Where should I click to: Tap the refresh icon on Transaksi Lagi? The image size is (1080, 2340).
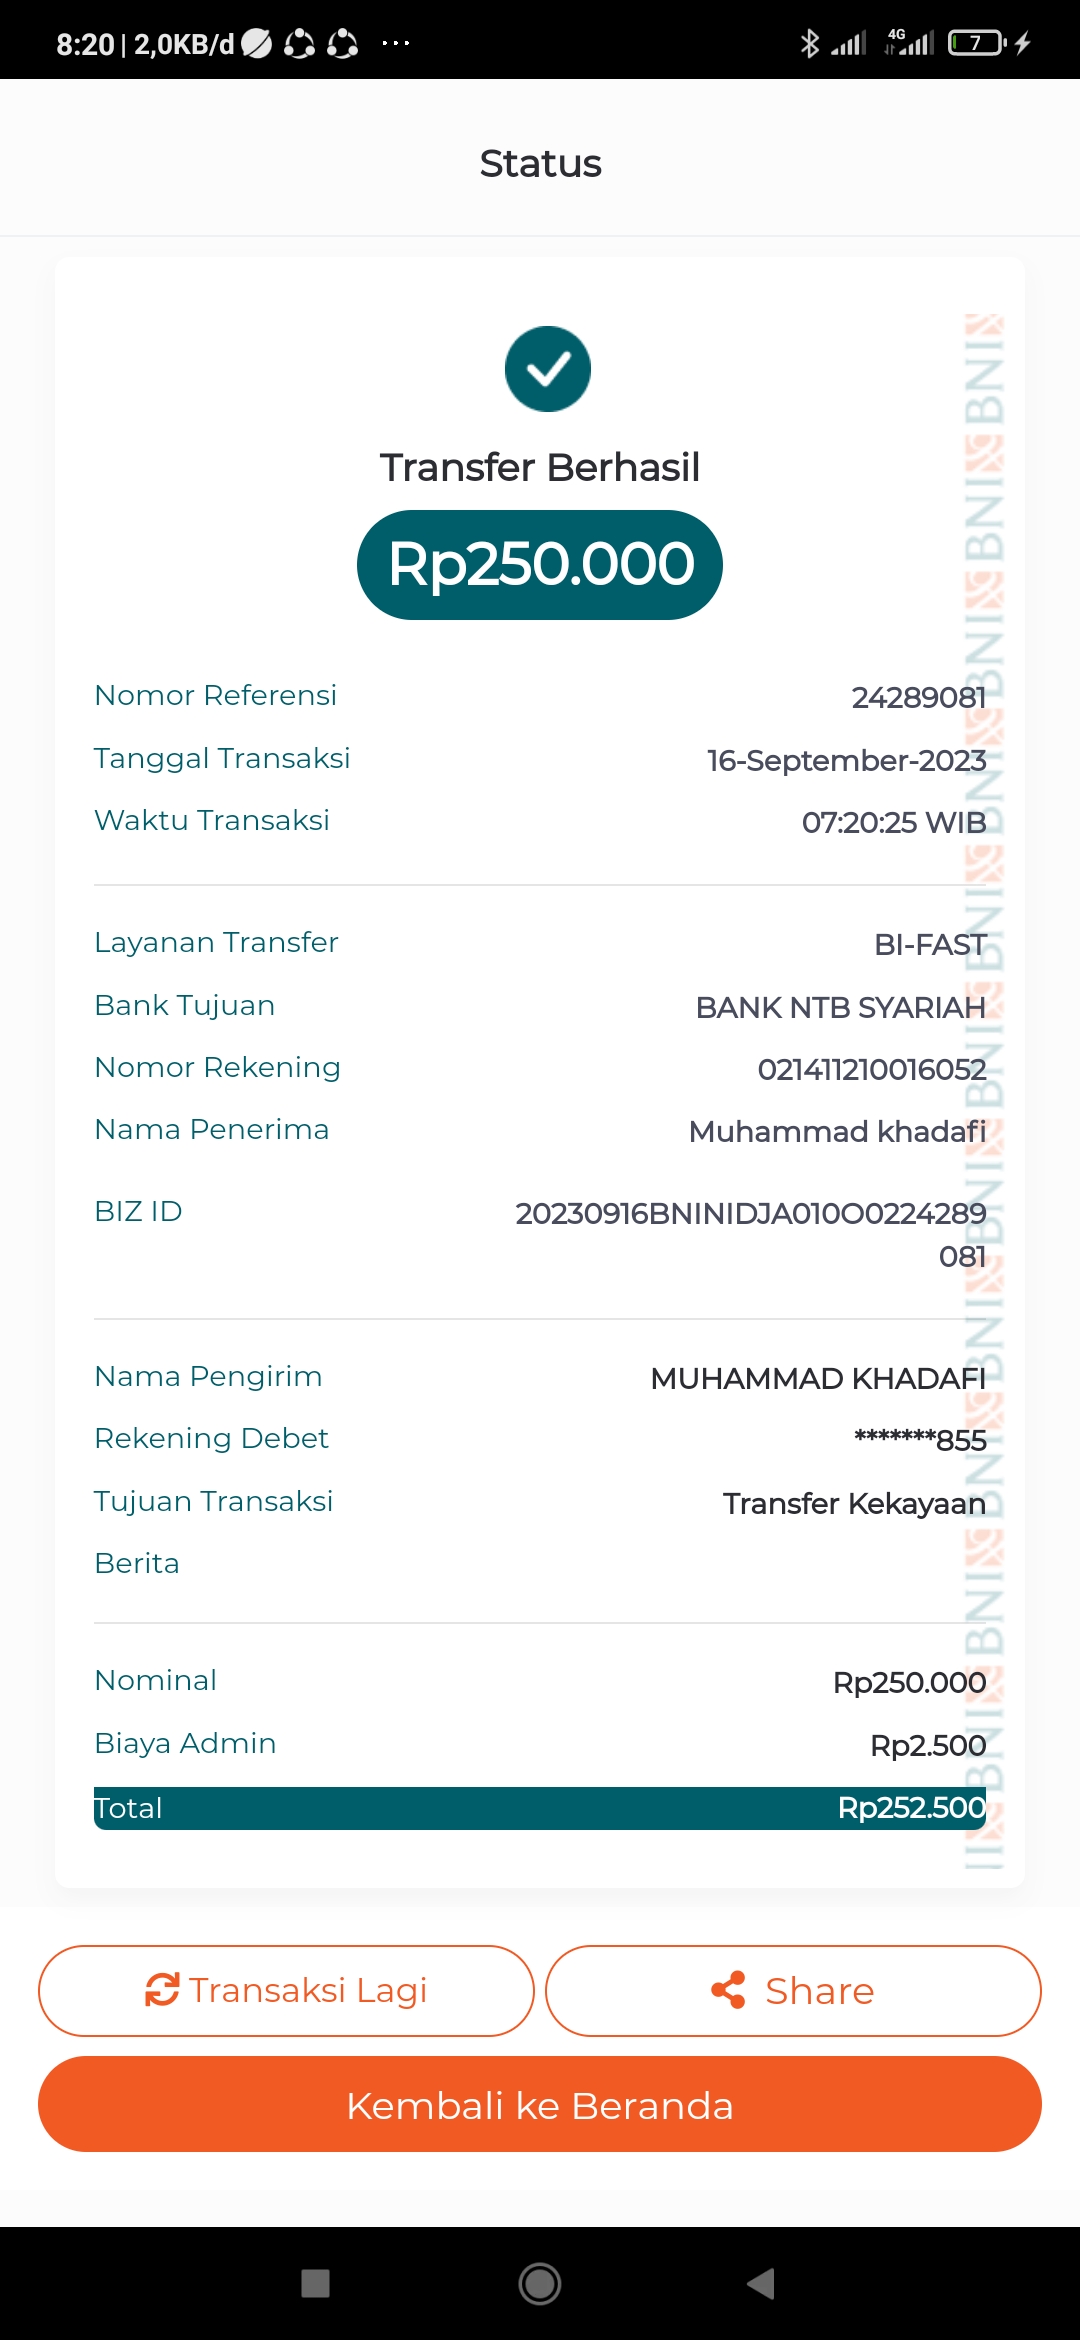tap(162, 1990)
